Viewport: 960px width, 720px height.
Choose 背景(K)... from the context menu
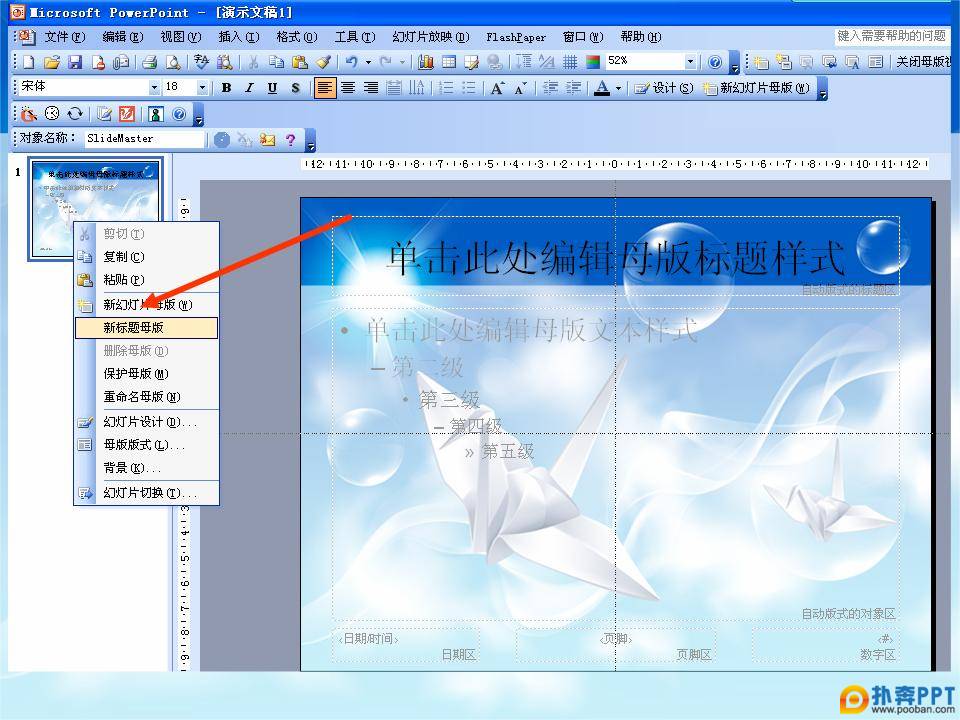pyautogui.click(x=146, y=468)
